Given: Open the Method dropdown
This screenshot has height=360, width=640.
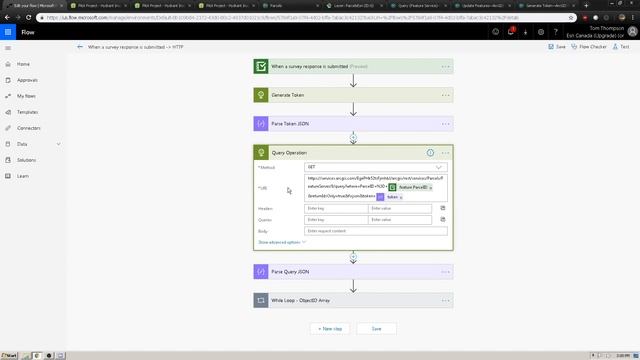Looking at the screenshot, I should [376, 167].
